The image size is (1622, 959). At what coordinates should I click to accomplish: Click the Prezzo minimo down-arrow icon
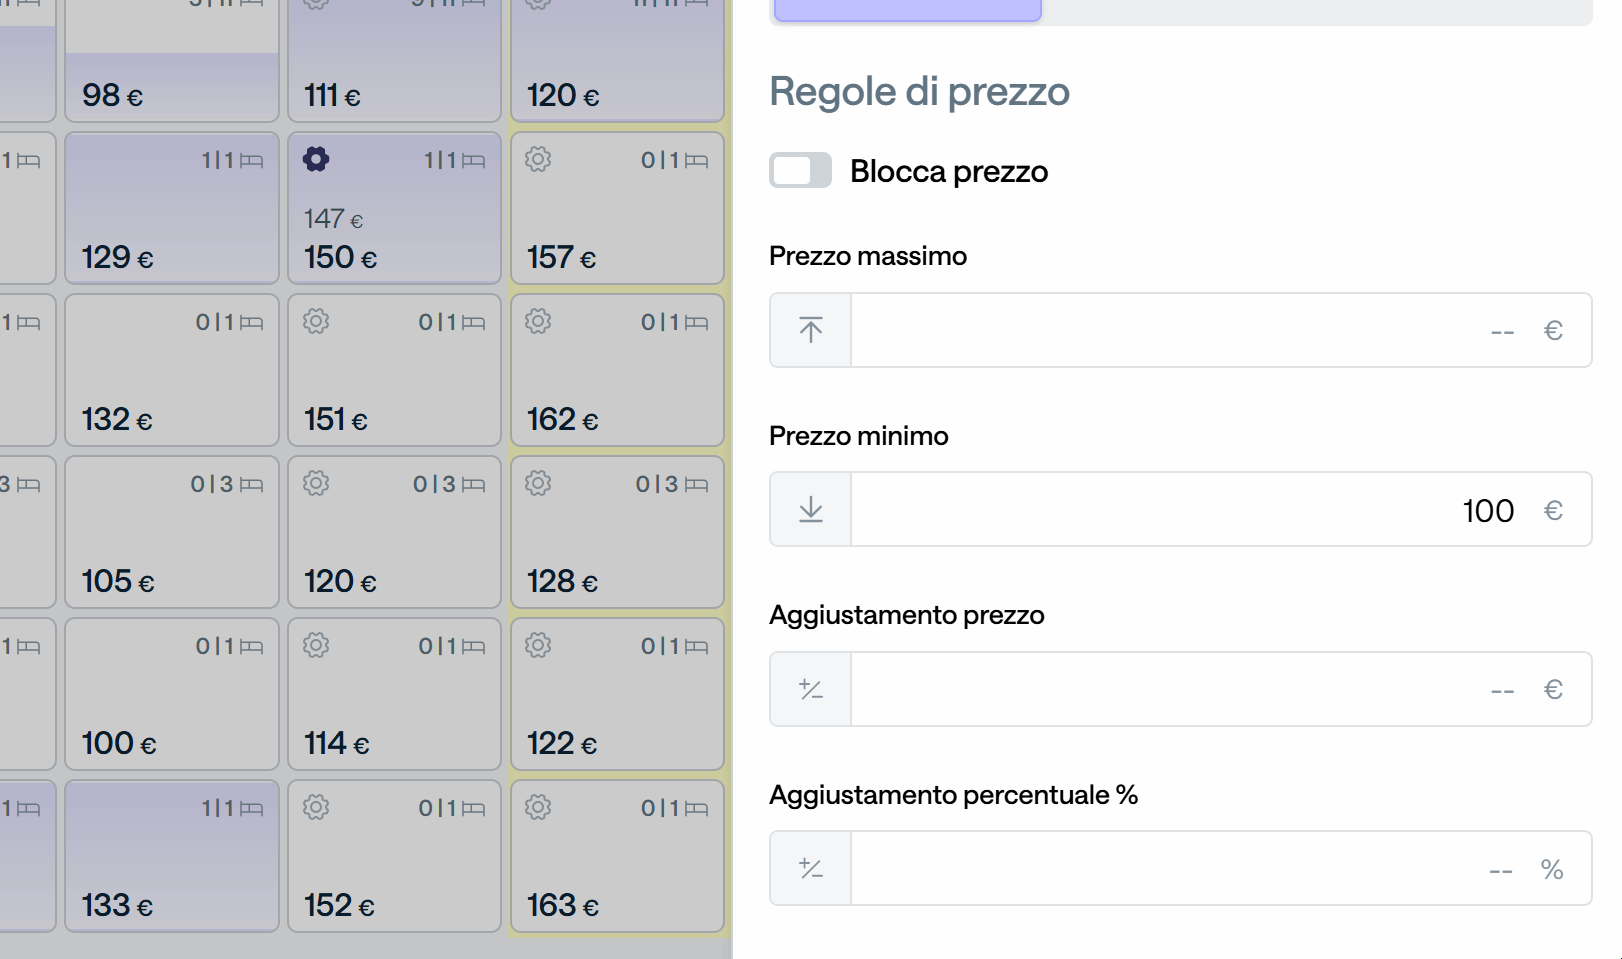811,510
